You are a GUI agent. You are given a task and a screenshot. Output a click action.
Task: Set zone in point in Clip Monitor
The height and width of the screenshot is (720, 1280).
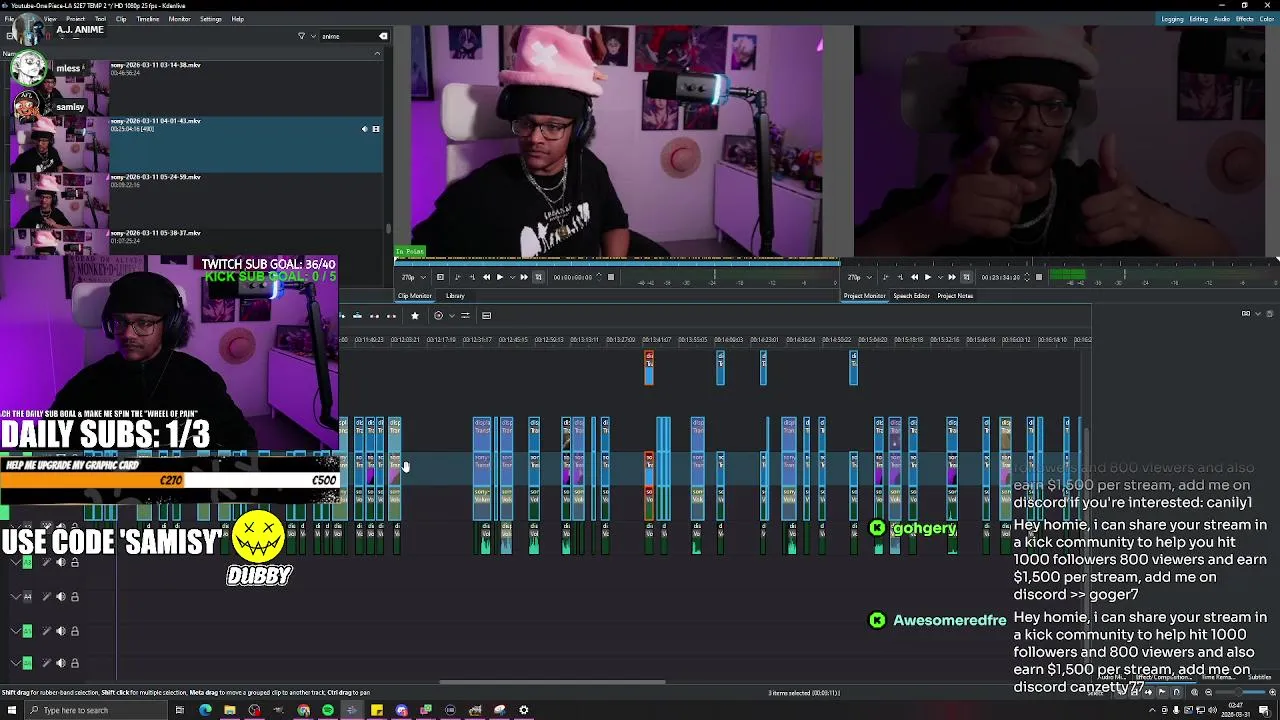[x=457, y=277]
